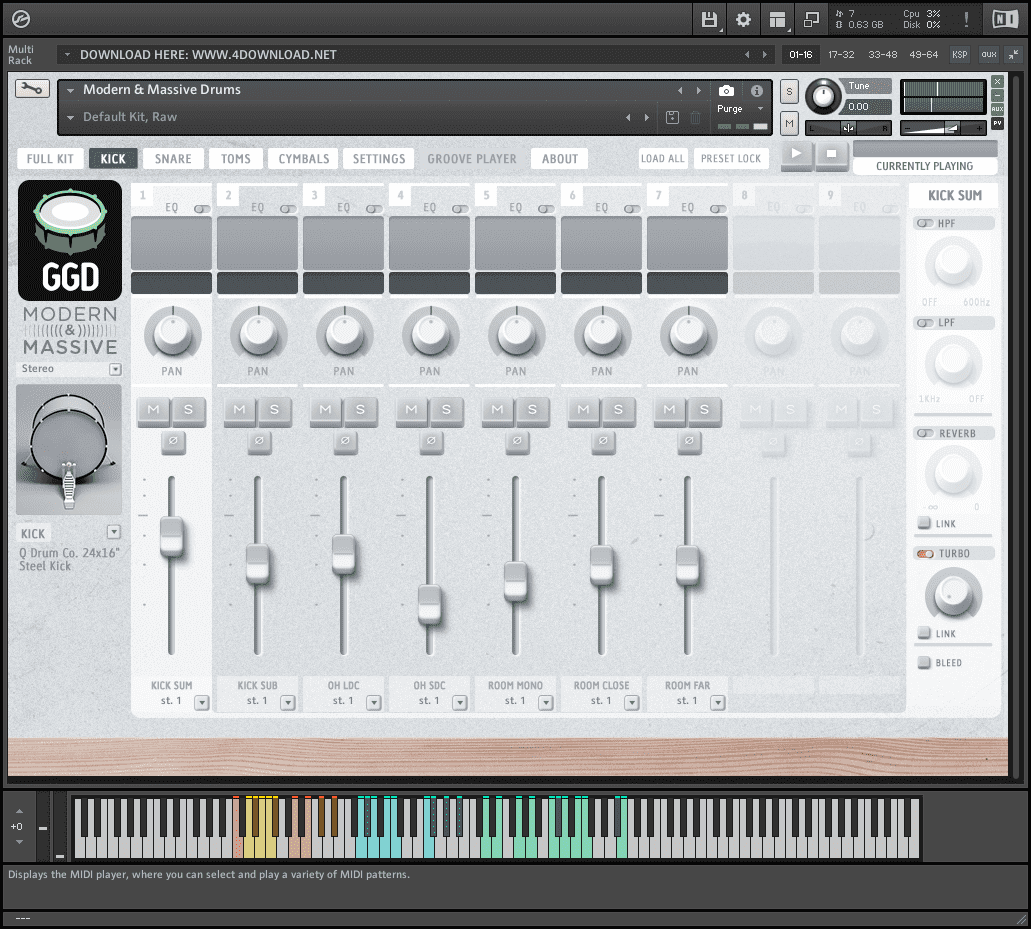The height and width of the screenshot is (929, 1031).
Task: Toggle the EQ switch on channel 3
Action: coord(374,208)
